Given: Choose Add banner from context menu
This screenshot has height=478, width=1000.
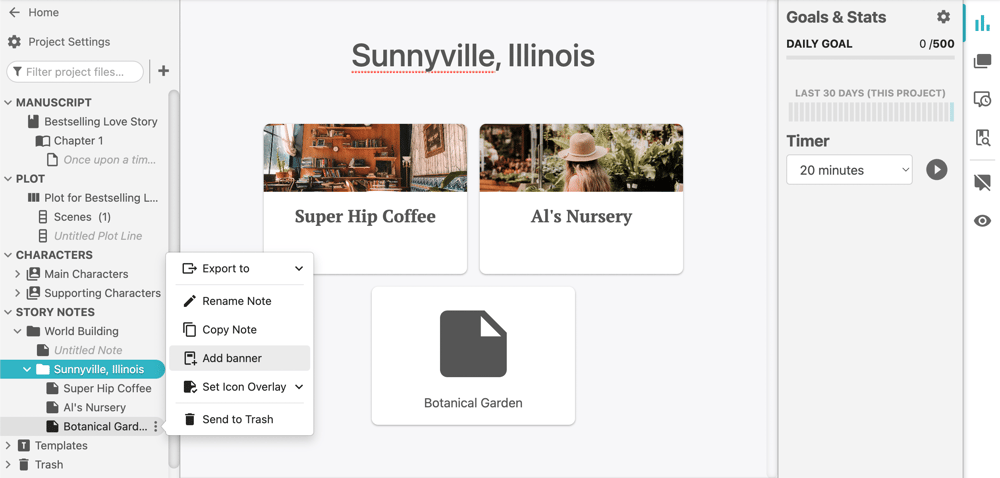Looking at the screenshot, I should click(x=240, y=358).
